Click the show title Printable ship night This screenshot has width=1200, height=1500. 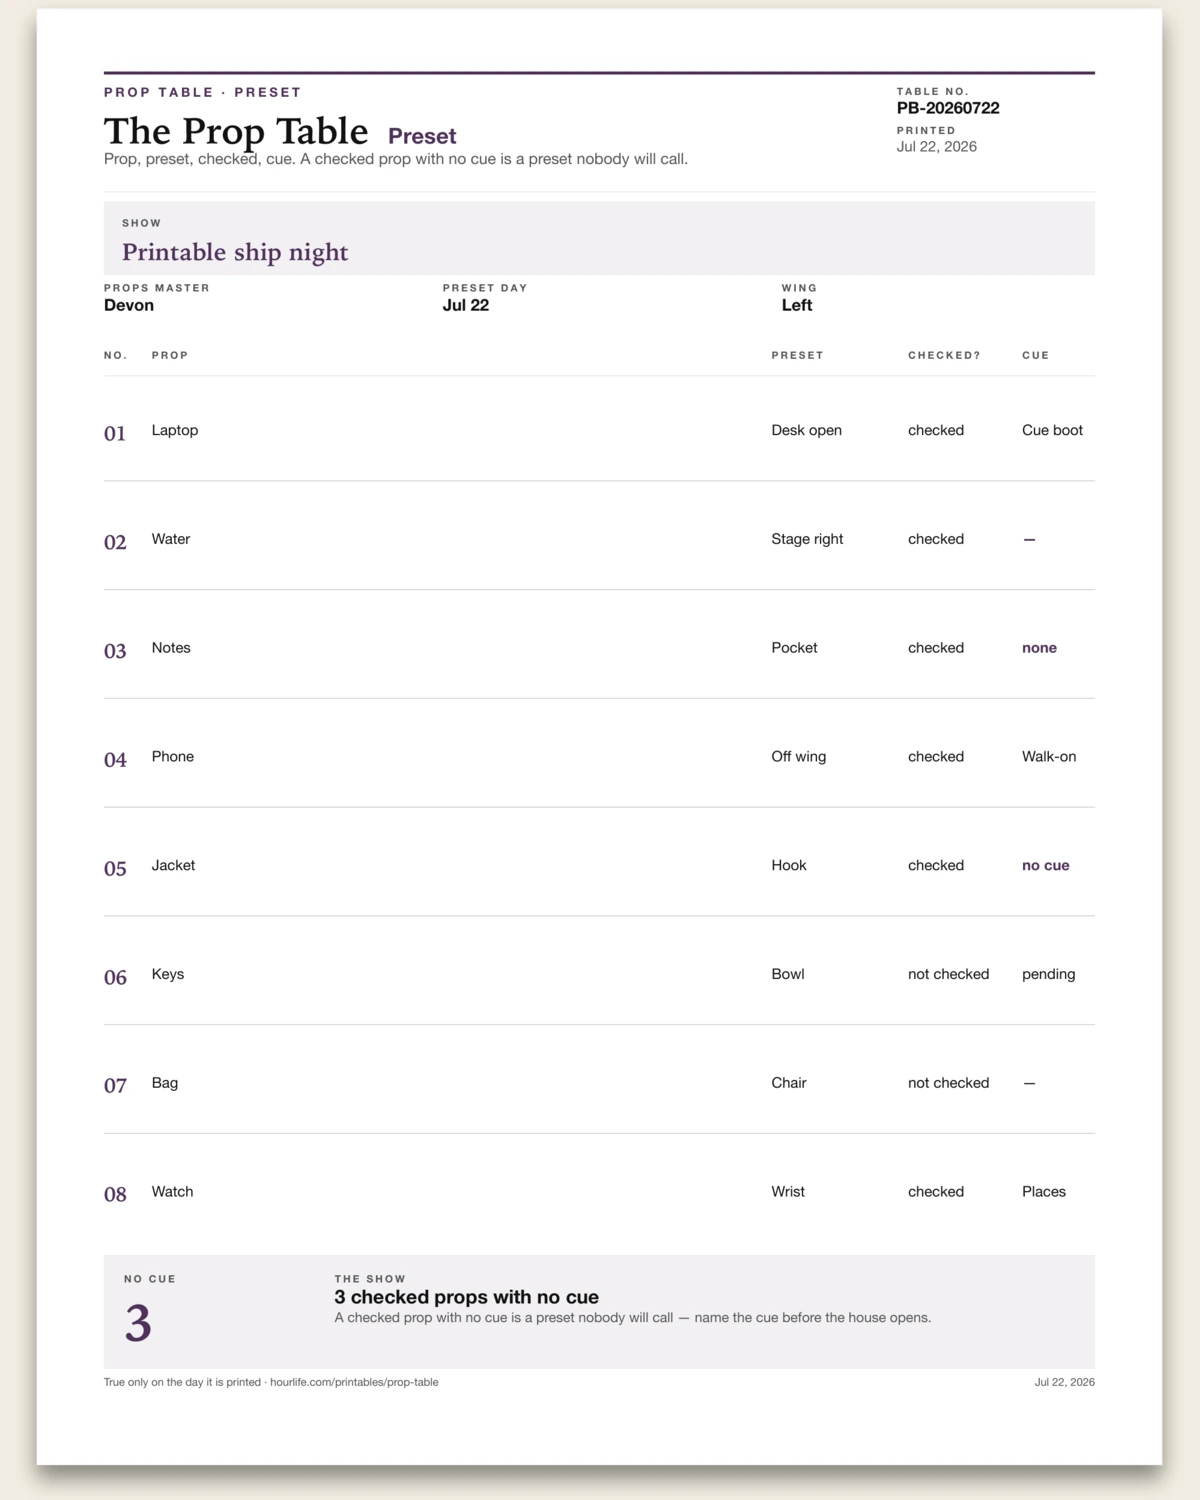[235, 252]
